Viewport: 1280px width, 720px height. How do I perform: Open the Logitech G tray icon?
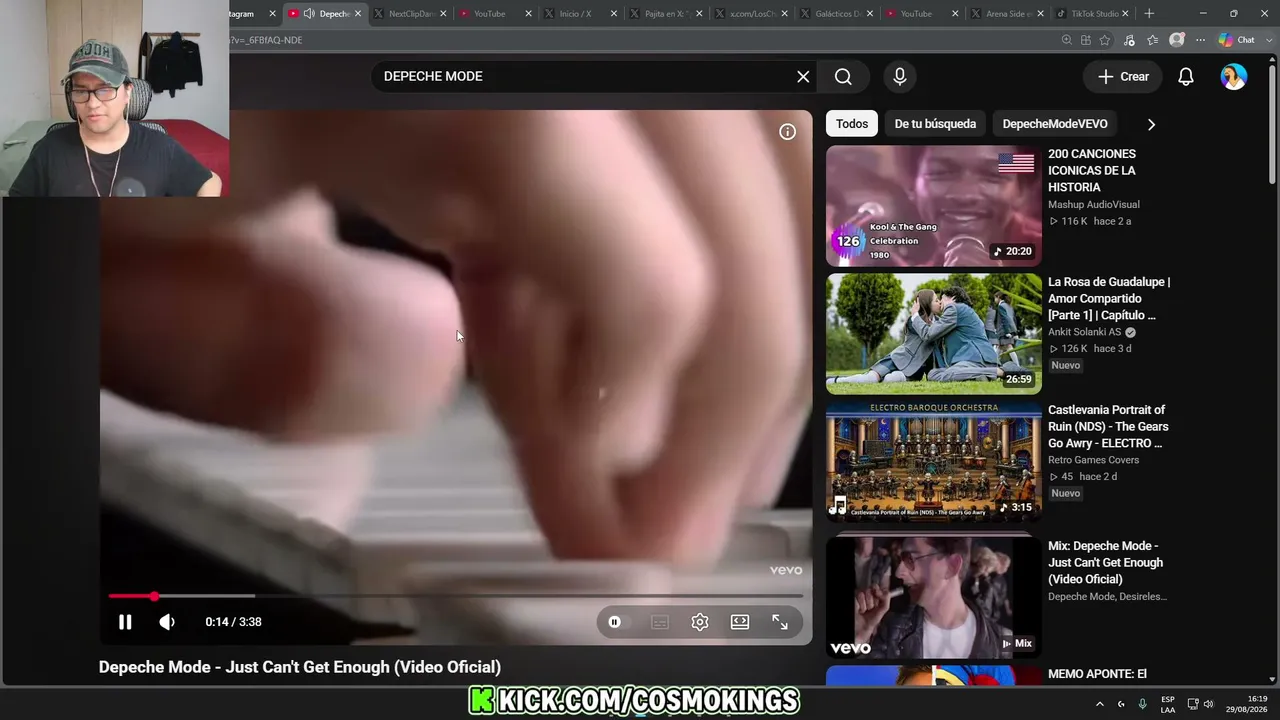(x=1121, y=704)
